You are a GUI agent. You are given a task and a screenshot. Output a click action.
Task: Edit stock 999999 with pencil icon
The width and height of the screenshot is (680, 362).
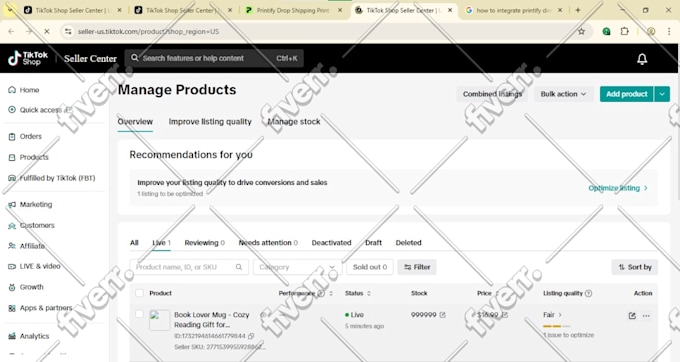coord(442,315)
